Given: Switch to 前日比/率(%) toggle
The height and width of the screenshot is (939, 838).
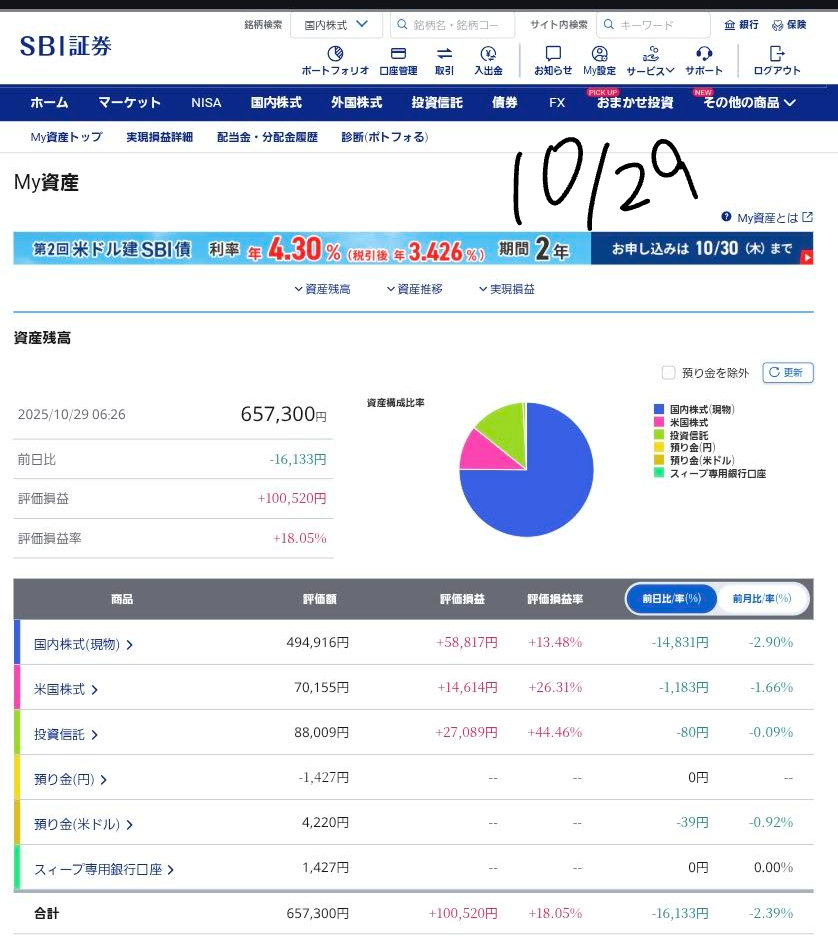Looking at the screenshot, I should [x=672, y=599].
